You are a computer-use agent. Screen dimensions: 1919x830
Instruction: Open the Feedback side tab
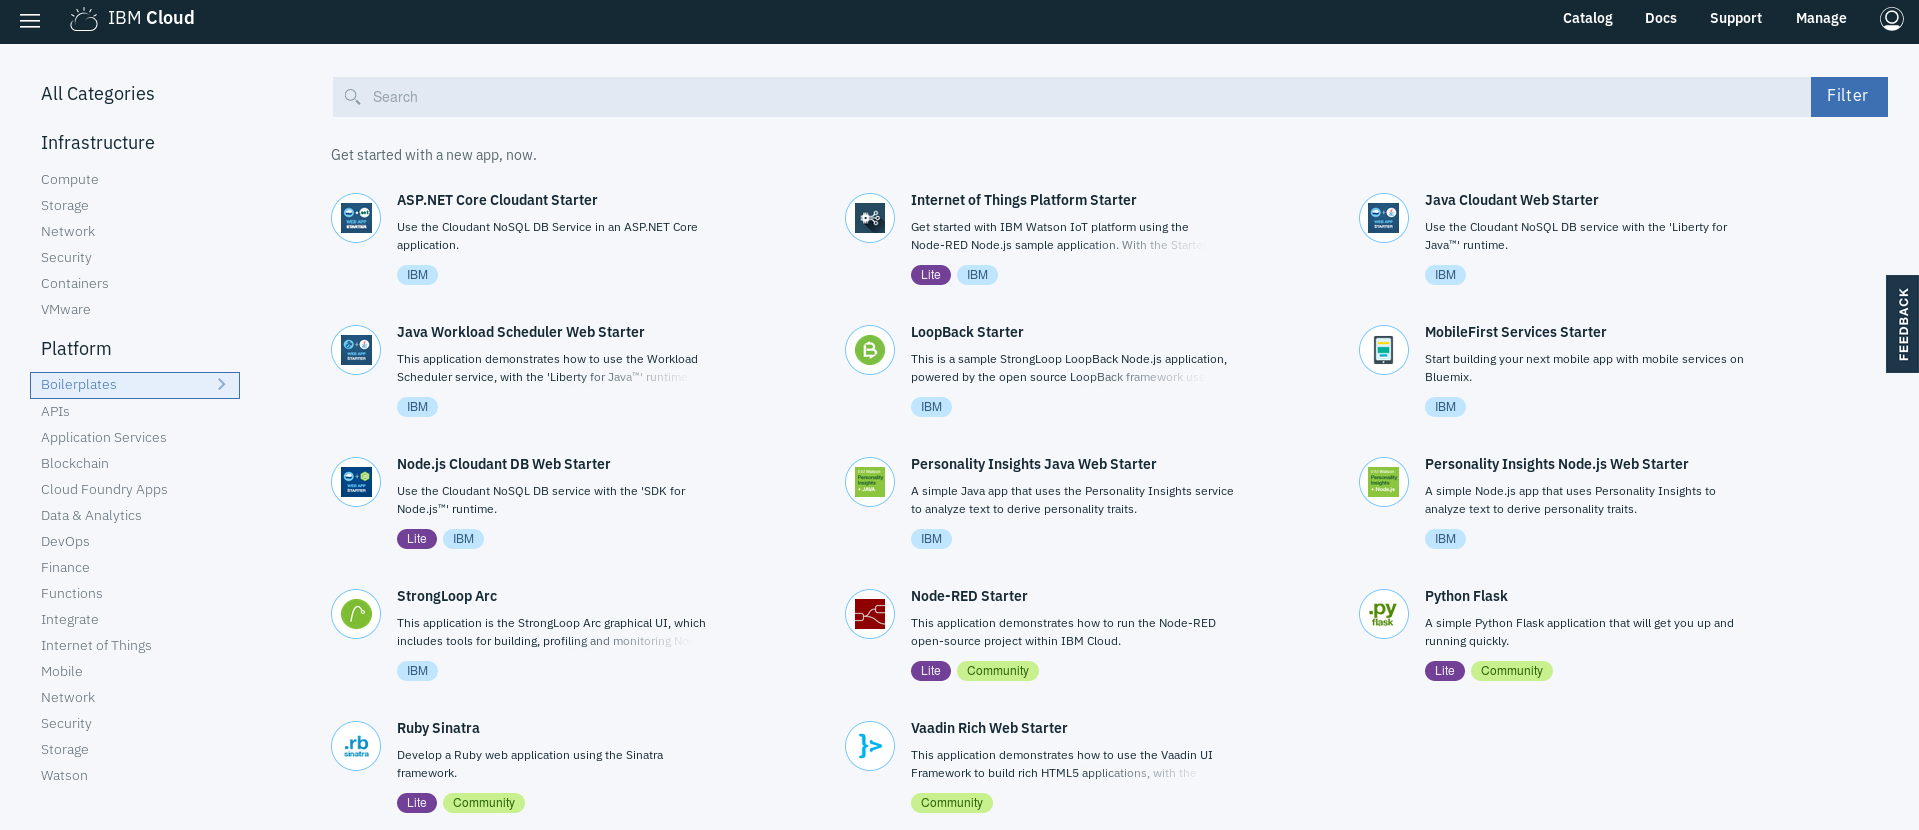tap(1902, 324)
